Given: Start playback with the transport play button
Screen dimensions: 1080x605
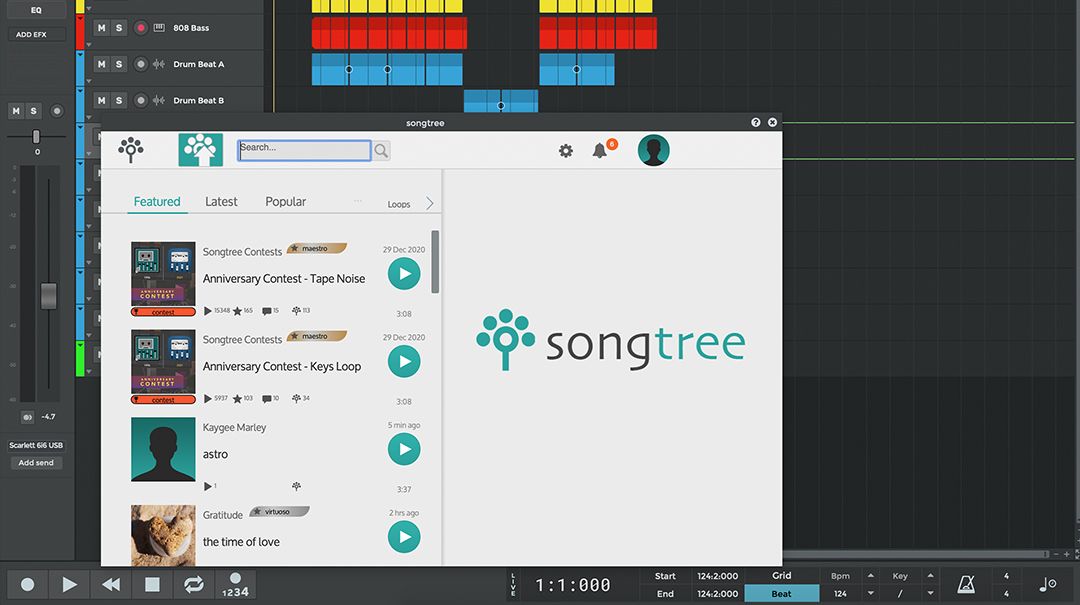Looking at the screenshot, I should (x=70, y=585).
